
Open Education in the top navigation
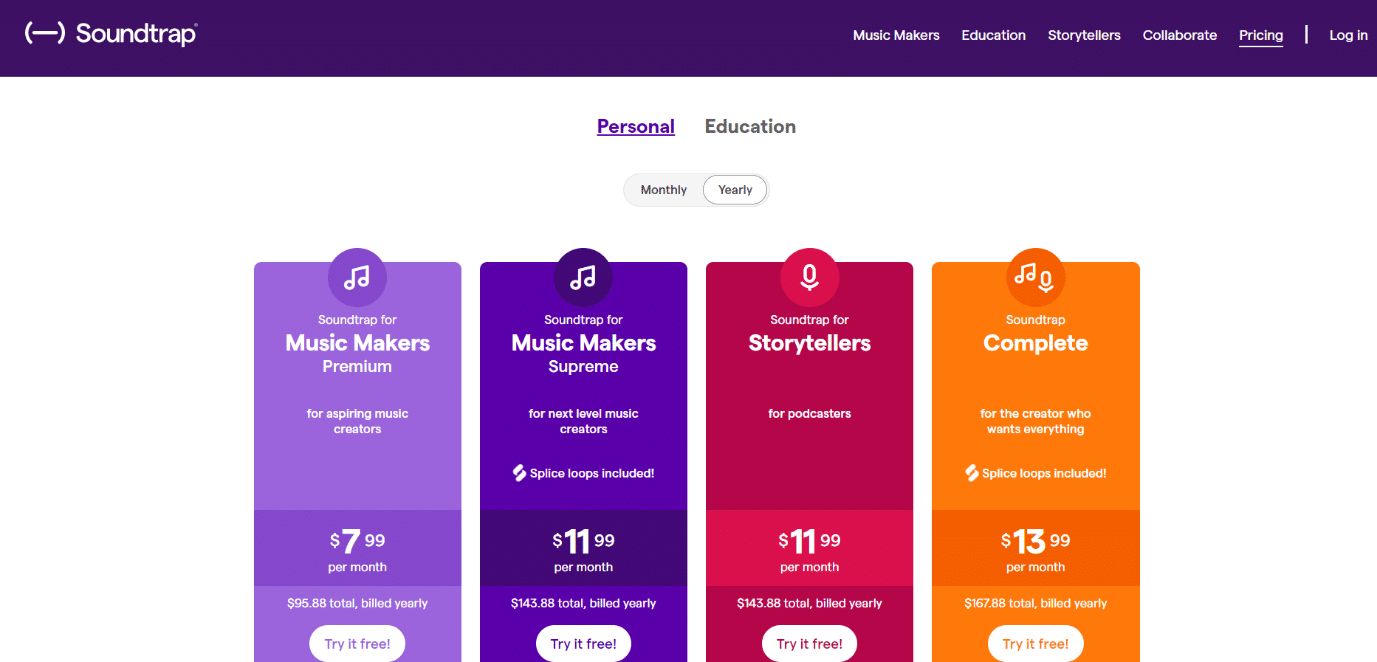click(x=994, y=35)
